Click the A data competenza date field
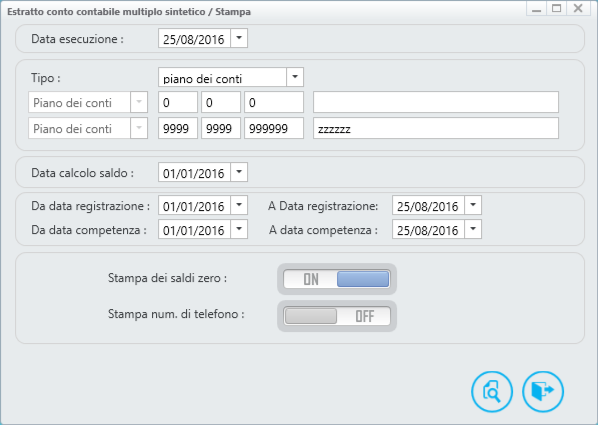 [428, 229]
